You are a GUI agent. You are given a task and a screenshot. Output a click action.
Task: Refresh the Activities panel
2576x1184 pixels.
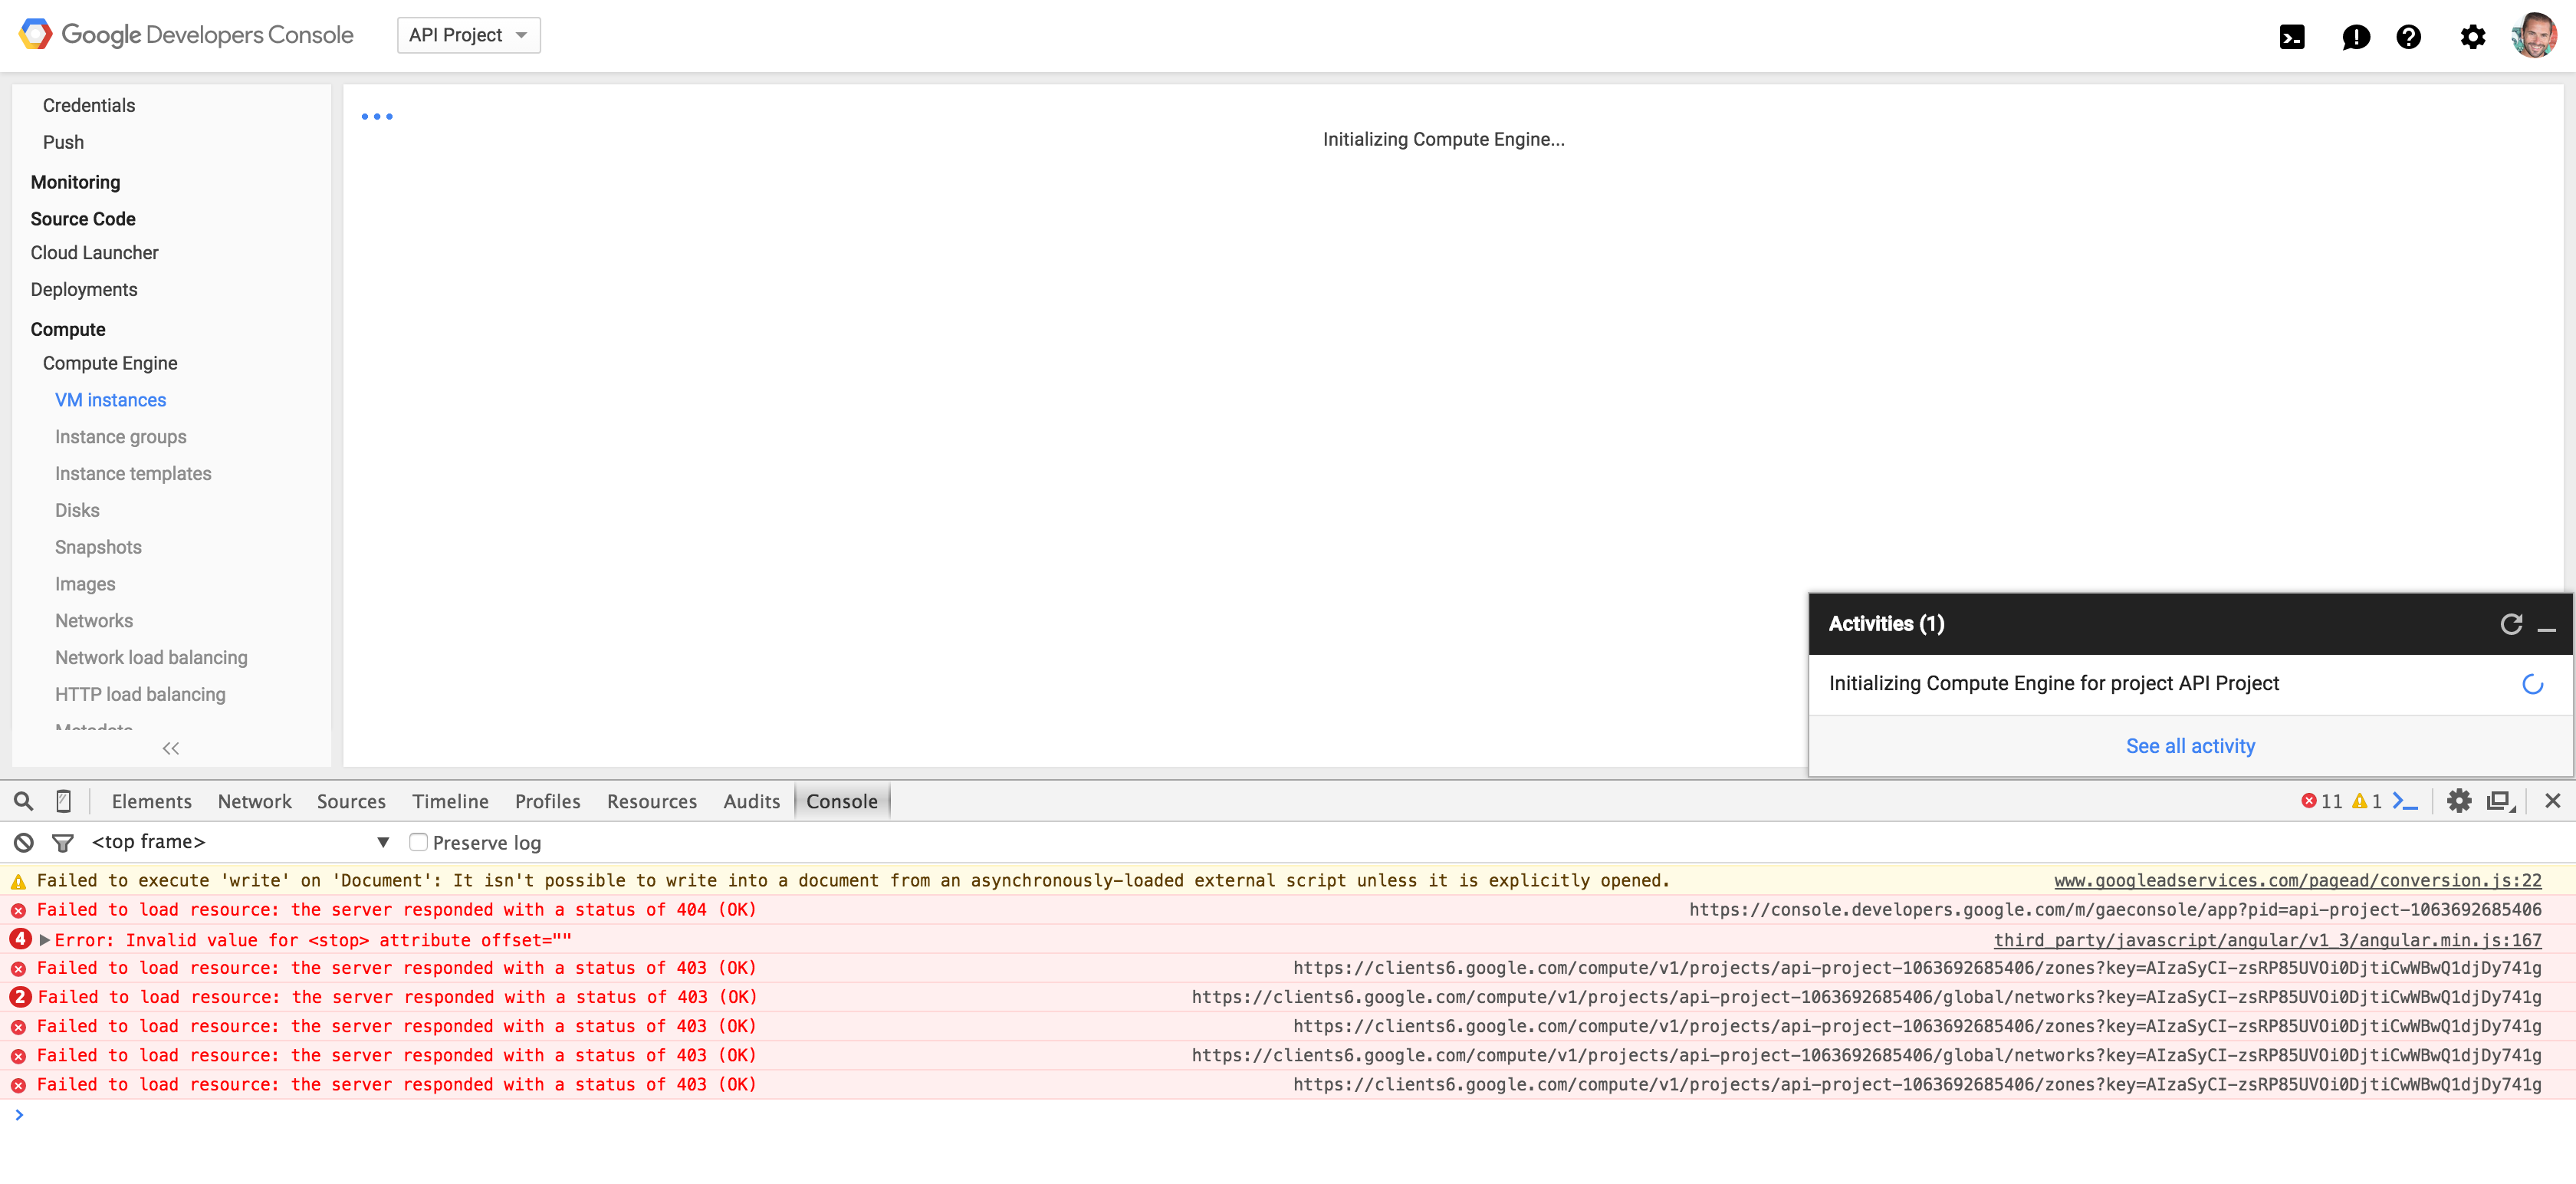(x=2511, y=624)
